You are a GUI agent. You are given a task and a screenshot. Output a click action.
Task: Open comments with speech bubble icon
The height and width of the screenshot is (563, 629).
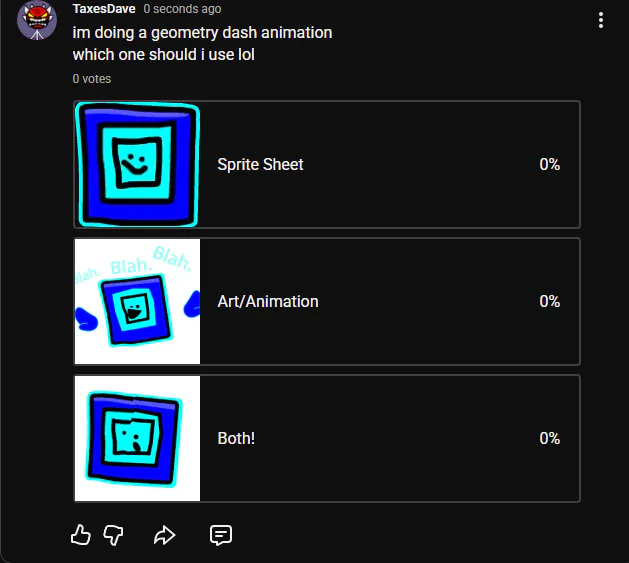coord(221,535)
